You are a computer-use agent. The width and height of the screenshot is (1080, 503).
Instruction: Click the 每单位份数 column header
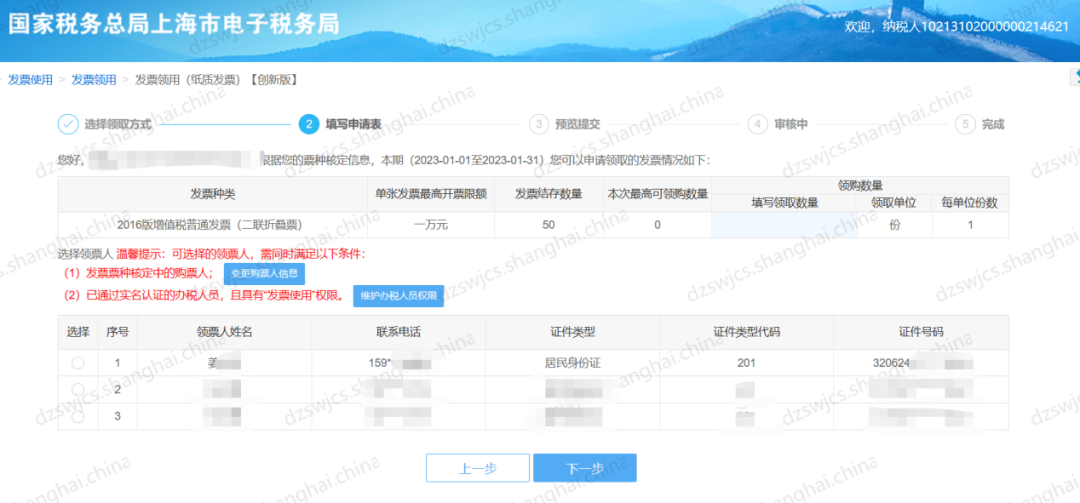[970, 203]
